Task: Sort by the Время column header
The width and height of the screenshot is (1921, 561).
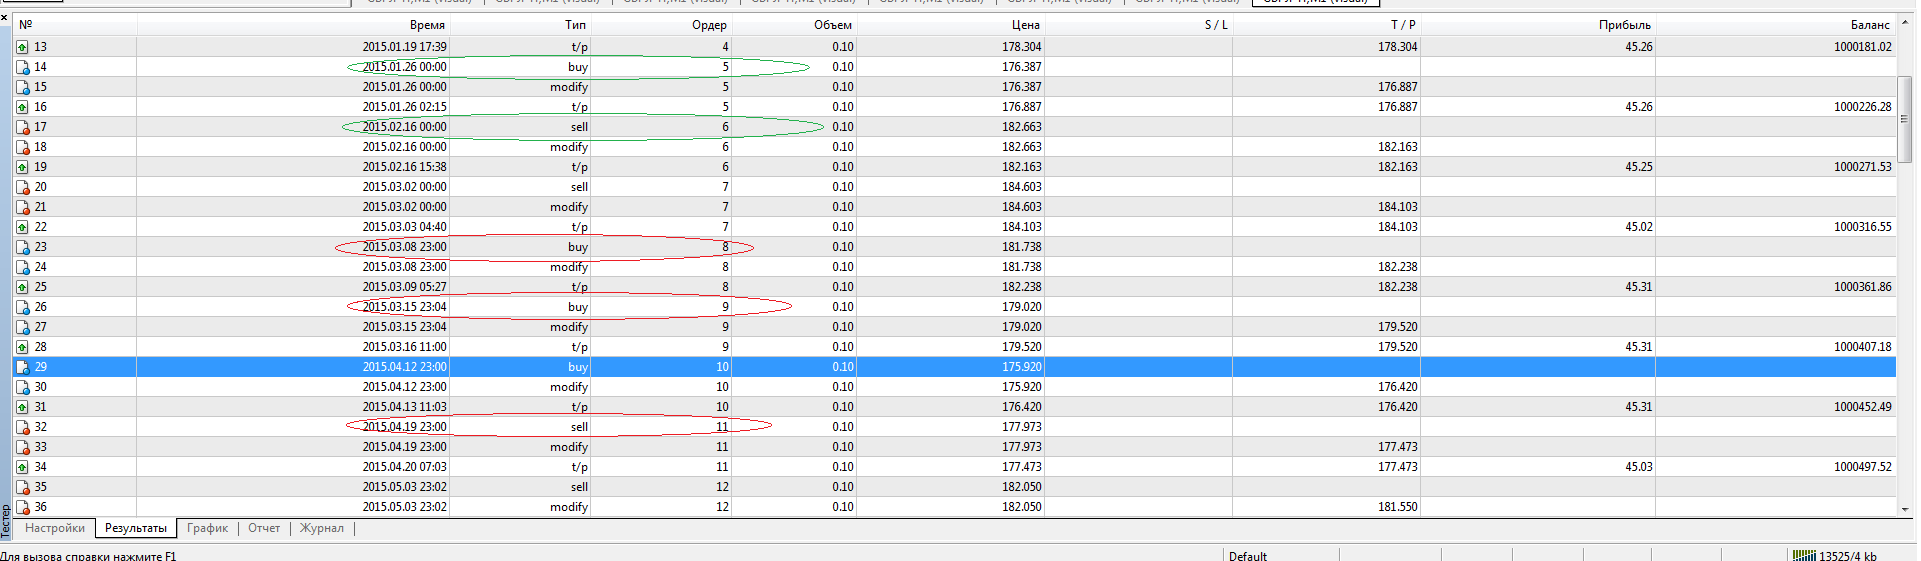Action: [x=293, y=25]
